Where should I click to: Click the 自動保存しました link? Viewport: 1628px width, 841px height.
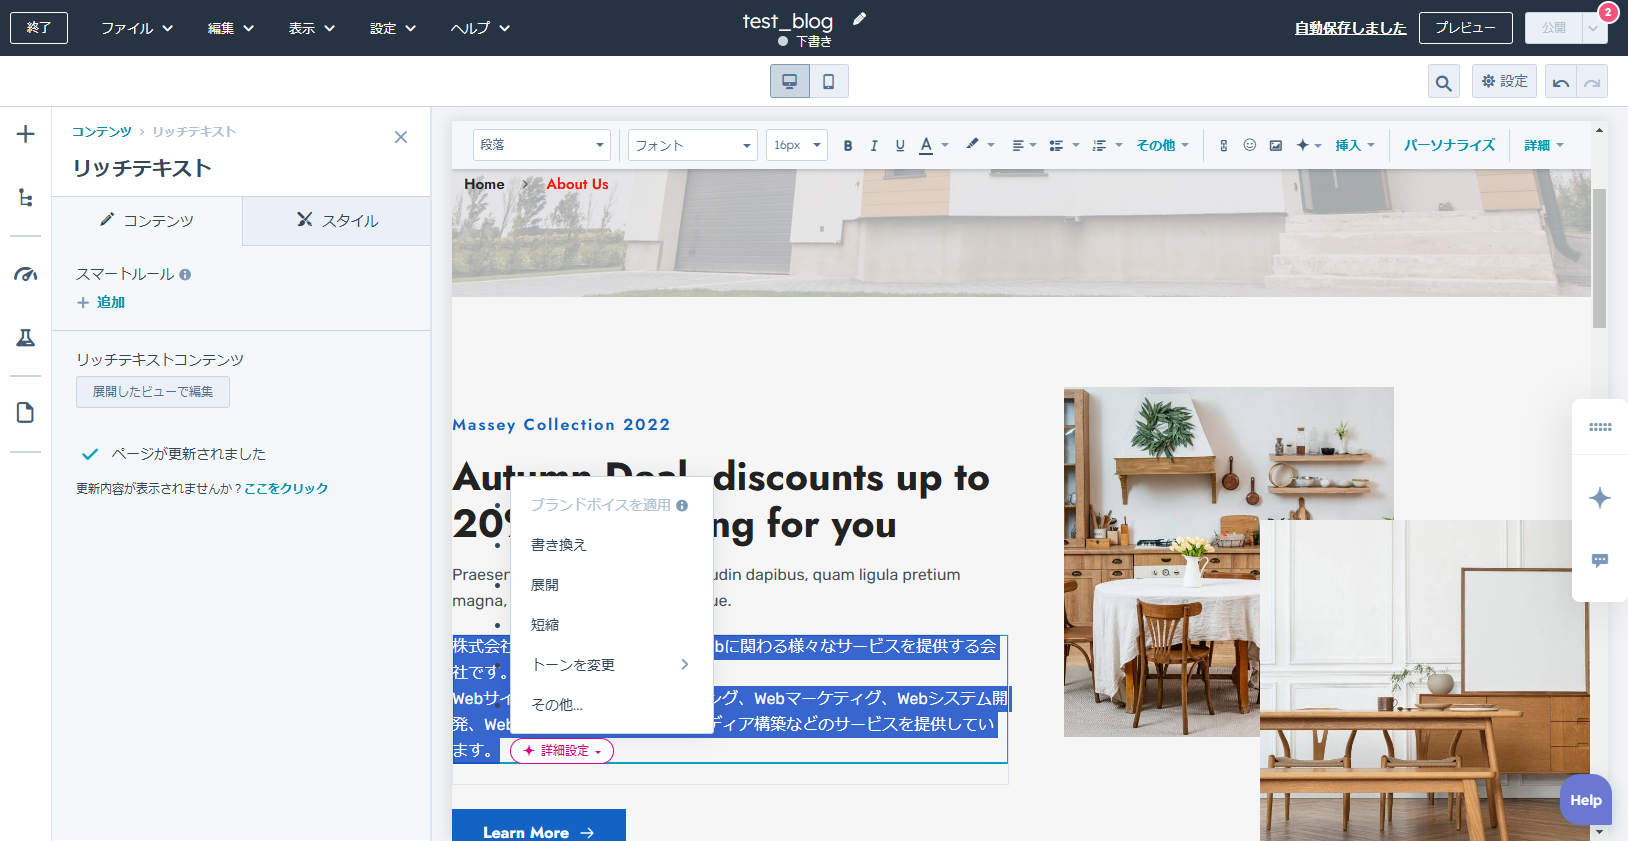click(x=1350, y=28)
